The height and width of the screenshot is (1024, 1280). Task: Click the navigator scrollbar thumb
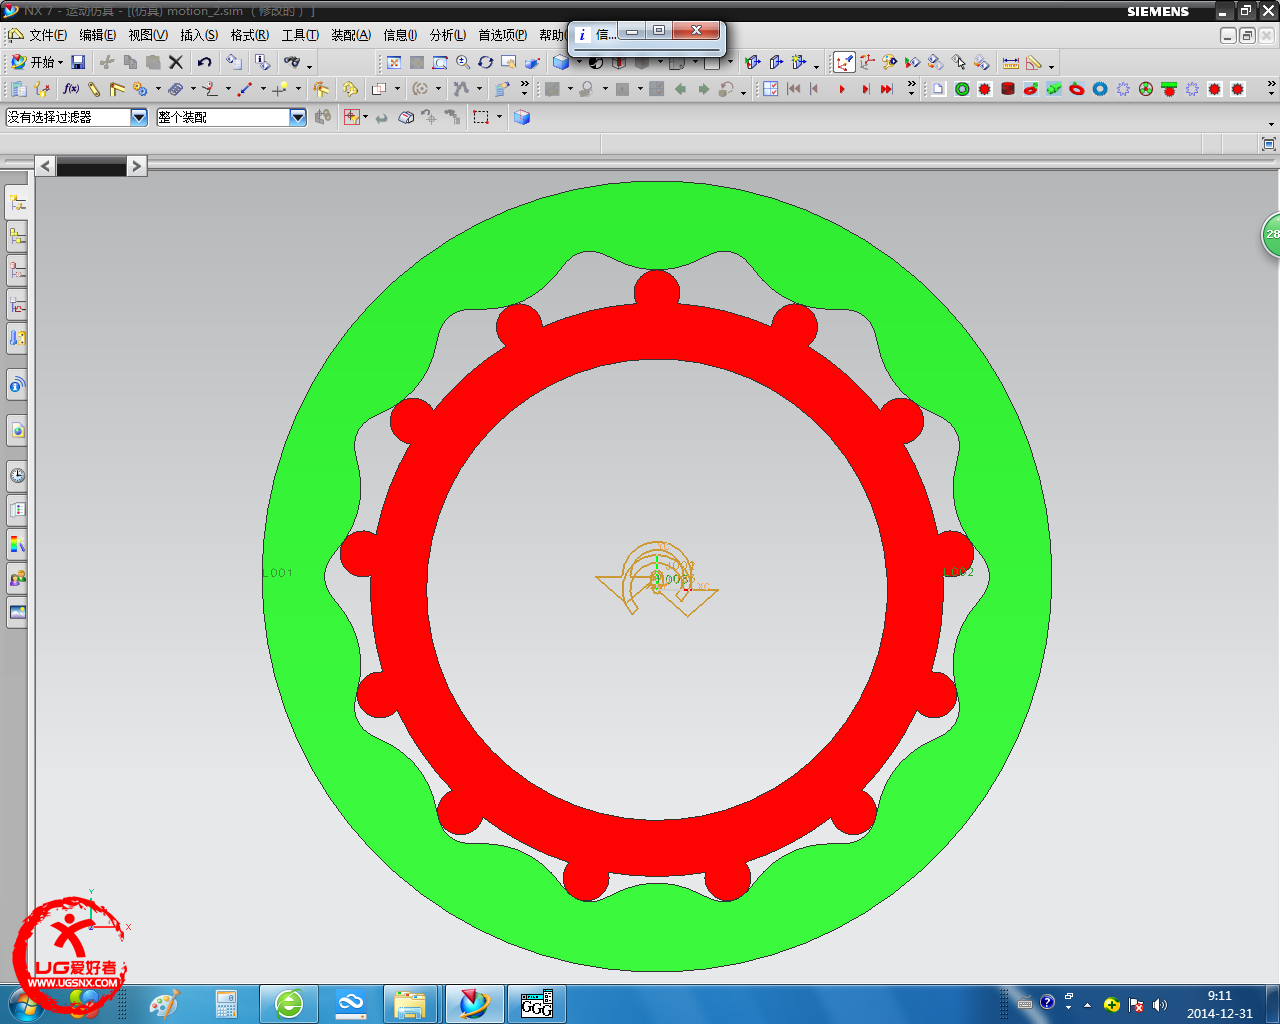pos(91,166)
